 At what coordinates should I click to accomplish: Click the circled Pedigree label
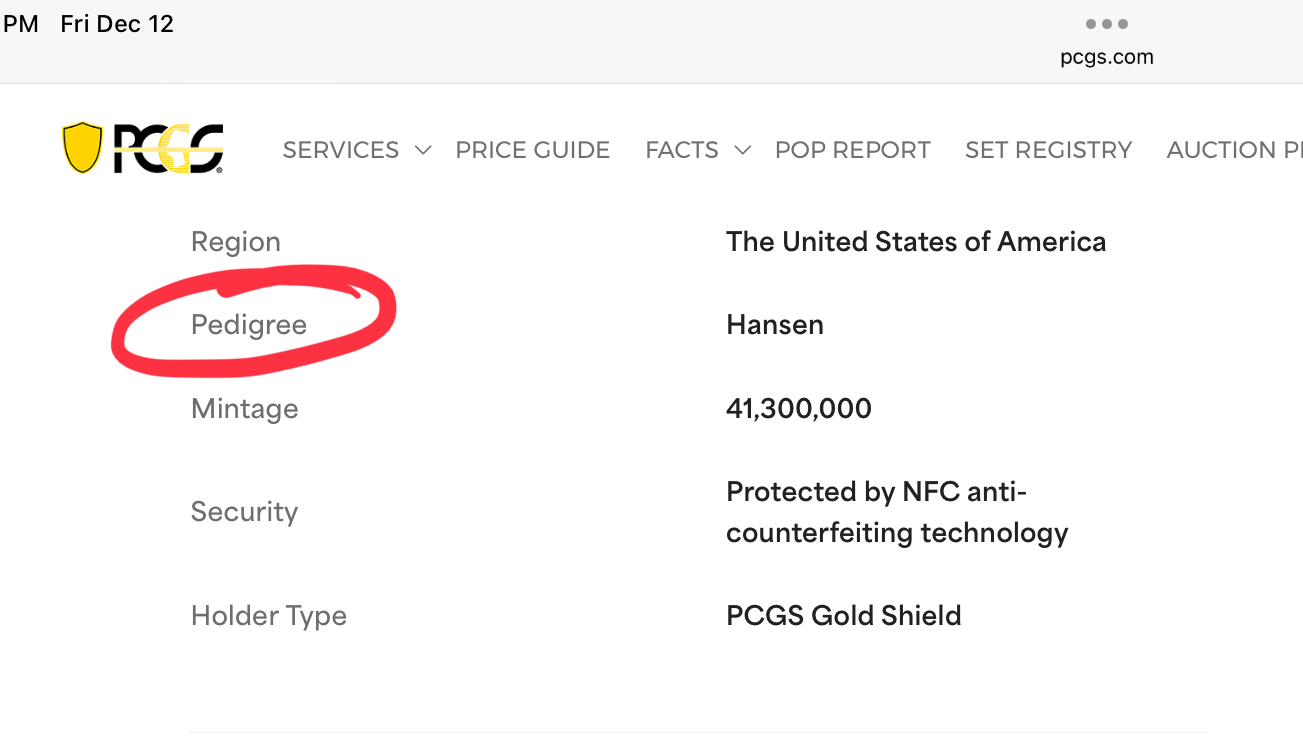(x=249, y=325)
